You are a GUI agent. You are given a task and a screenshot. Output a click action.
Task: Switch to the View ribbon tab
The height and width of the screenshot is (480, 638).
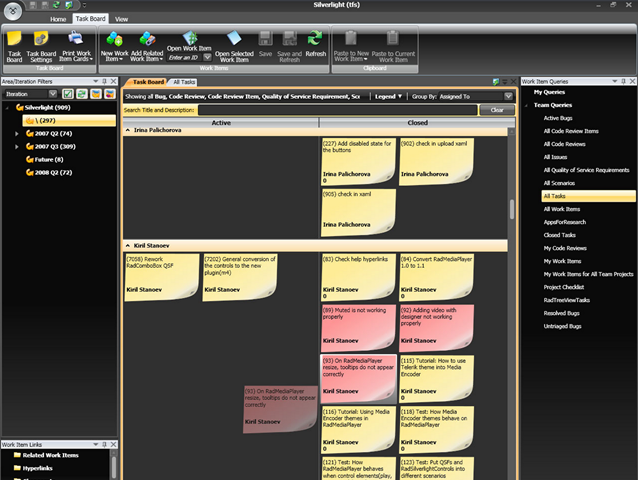[121, 19]
